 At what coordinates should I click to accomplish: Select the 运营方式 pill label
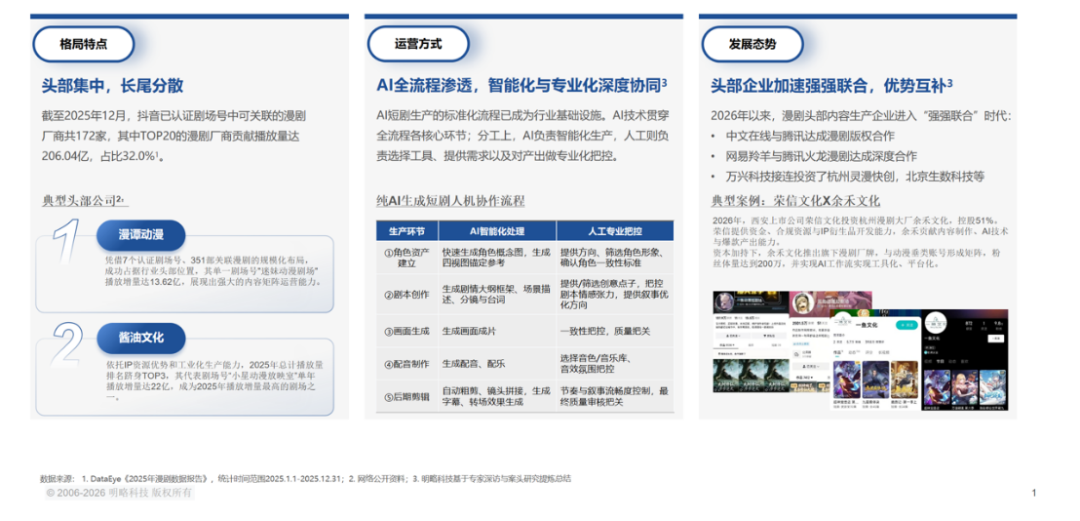point(418,44)
